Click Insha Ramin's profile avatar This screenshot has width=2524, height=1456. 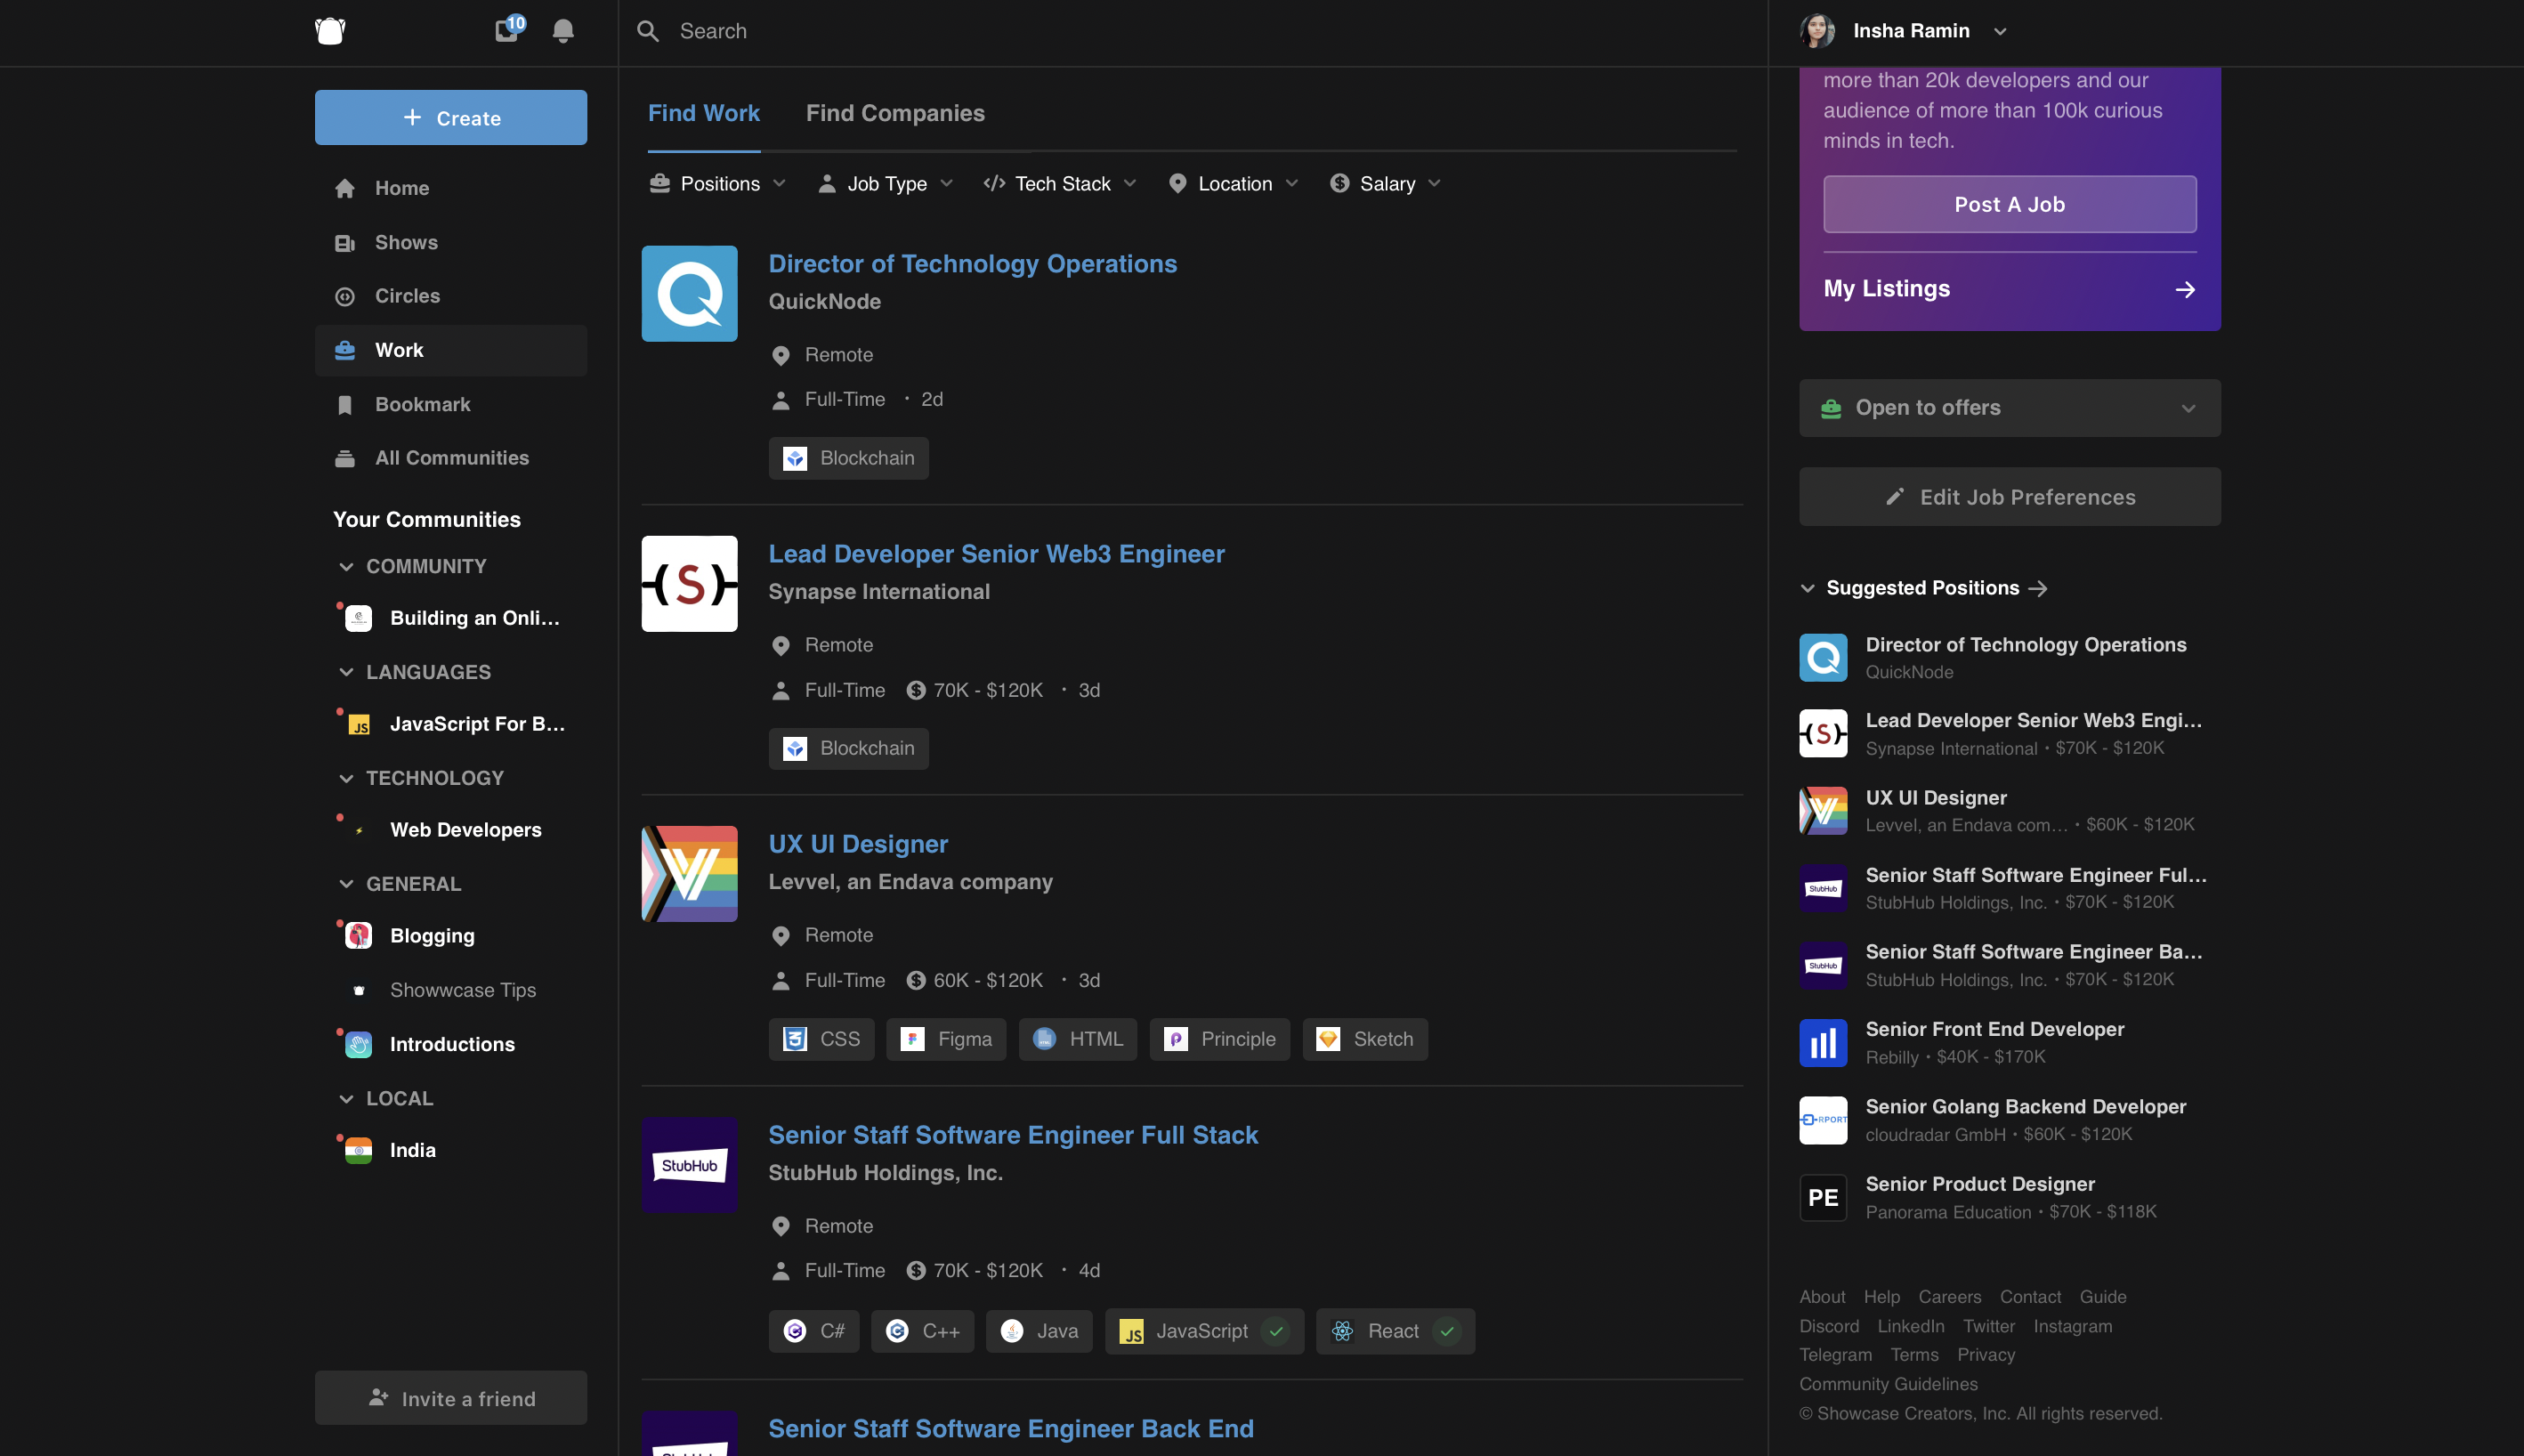(1817, 31)
